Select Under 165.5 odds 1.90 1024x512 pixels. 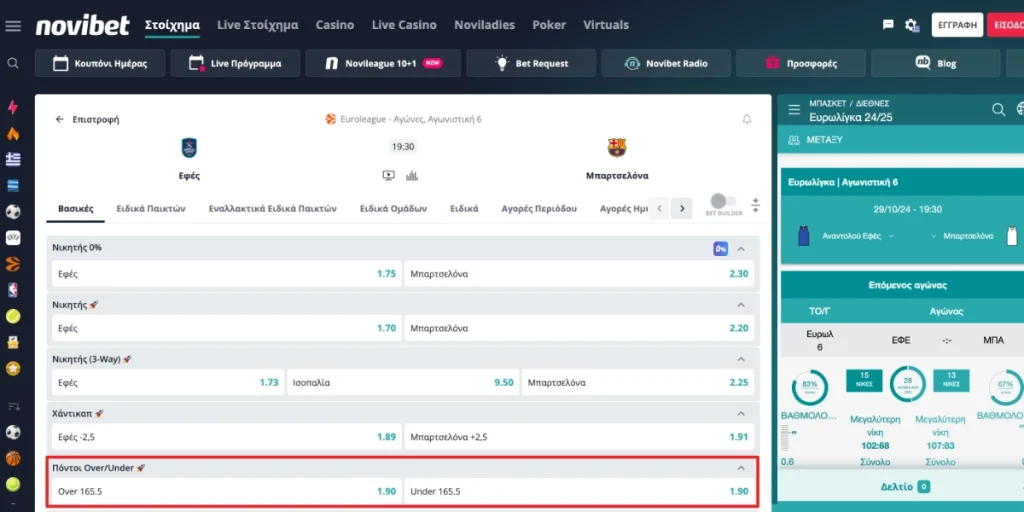579,491
